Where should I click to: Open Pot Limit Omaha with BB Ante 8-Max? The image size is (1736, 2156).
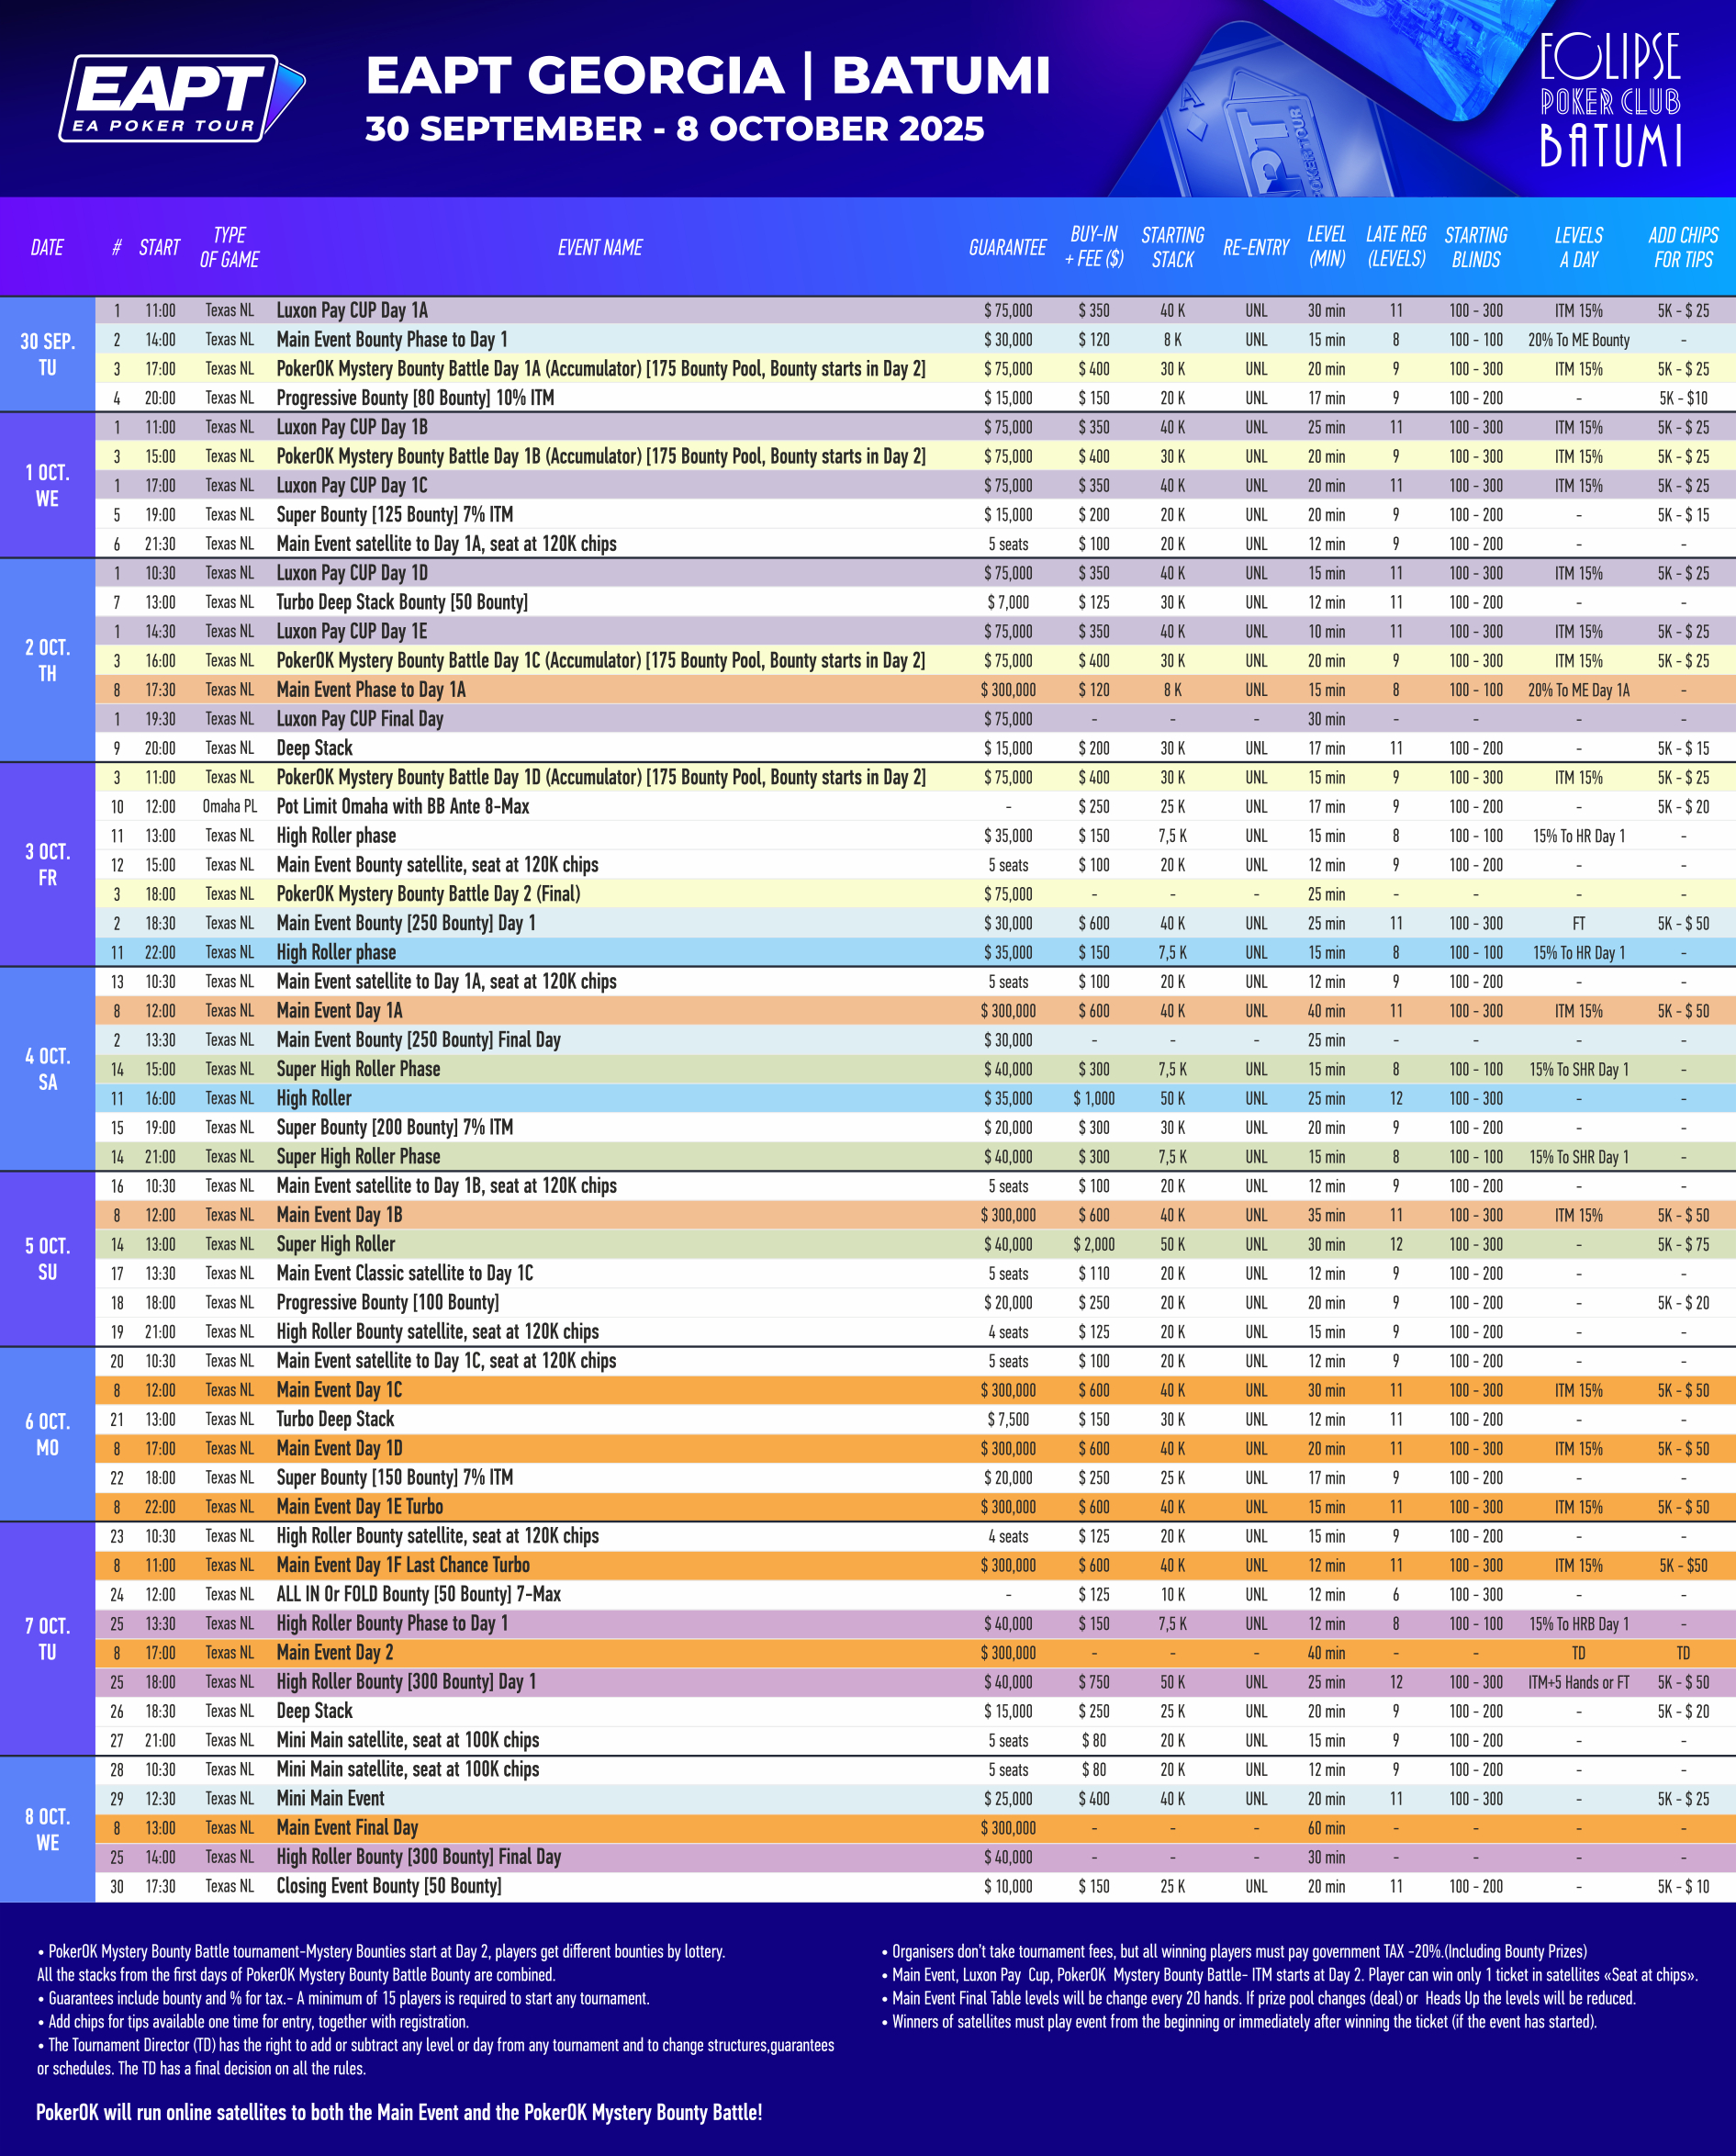pos(403,806)
